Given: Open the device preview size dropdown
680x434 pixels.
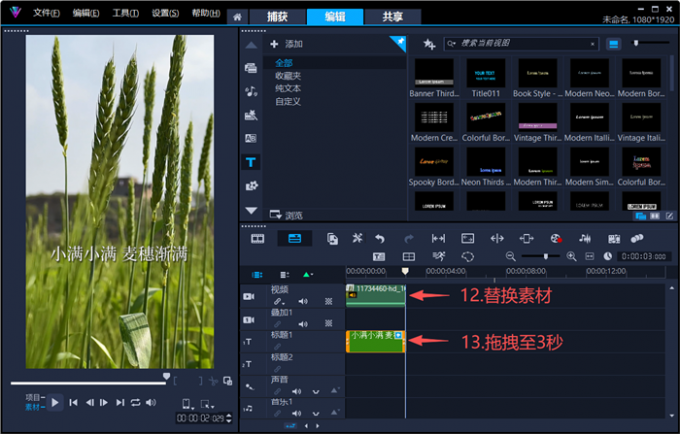Looking at the screenshot, I should [187, 404].
